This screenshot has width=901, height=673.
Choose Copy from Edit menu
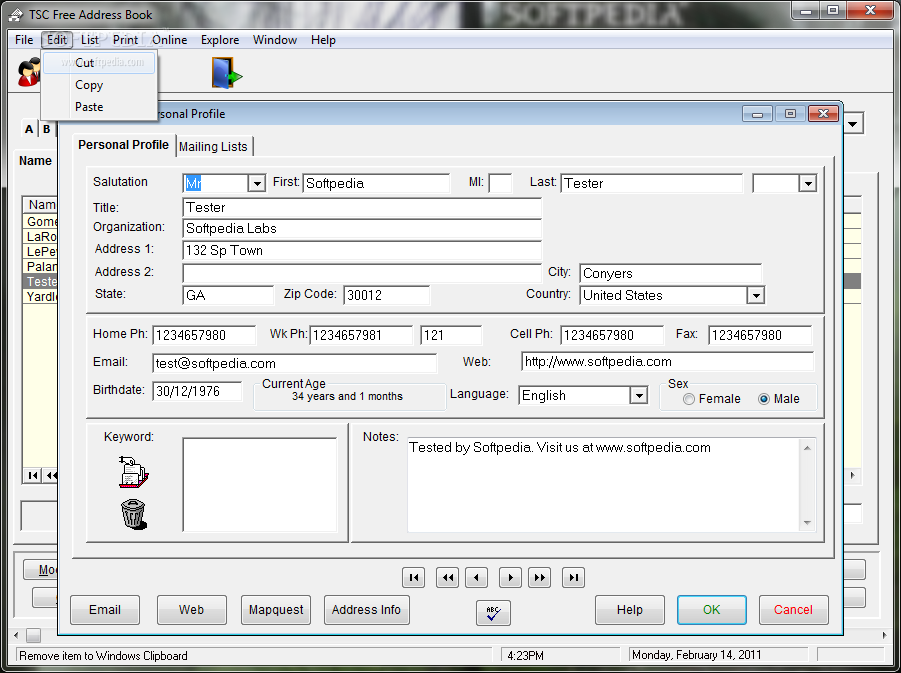point(99,85)
